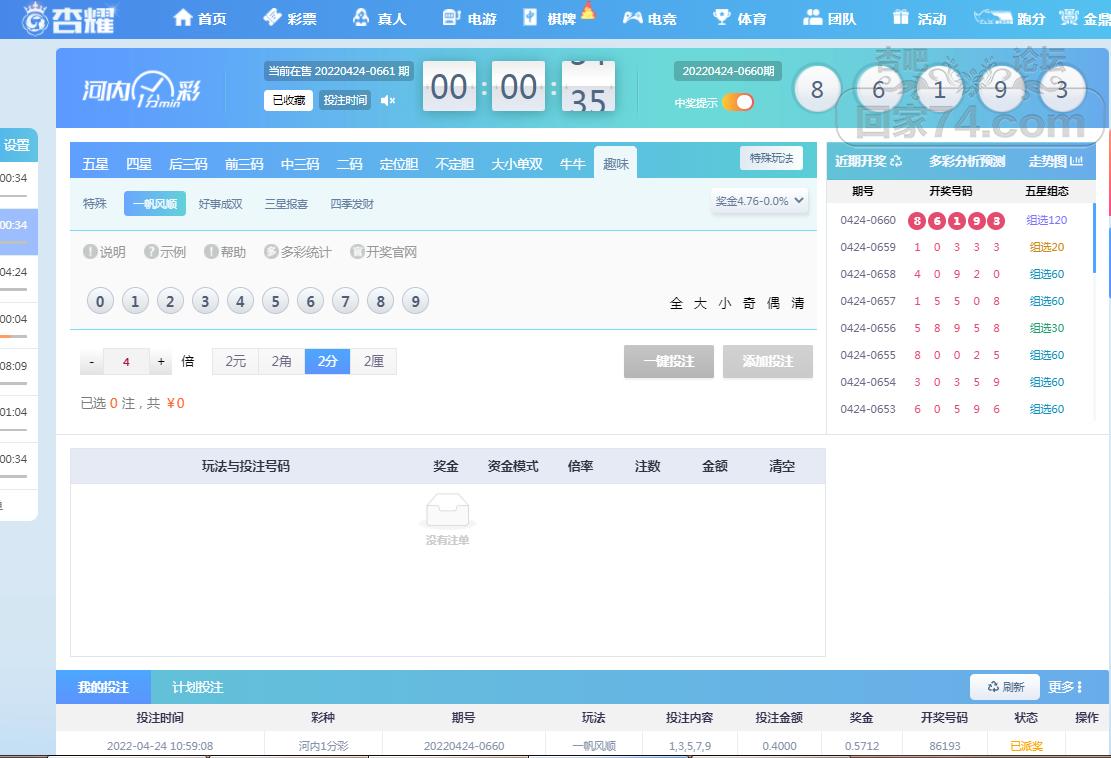
Task: Click 组选20 in row 0424-0659
Action: tap(1047, 247)
